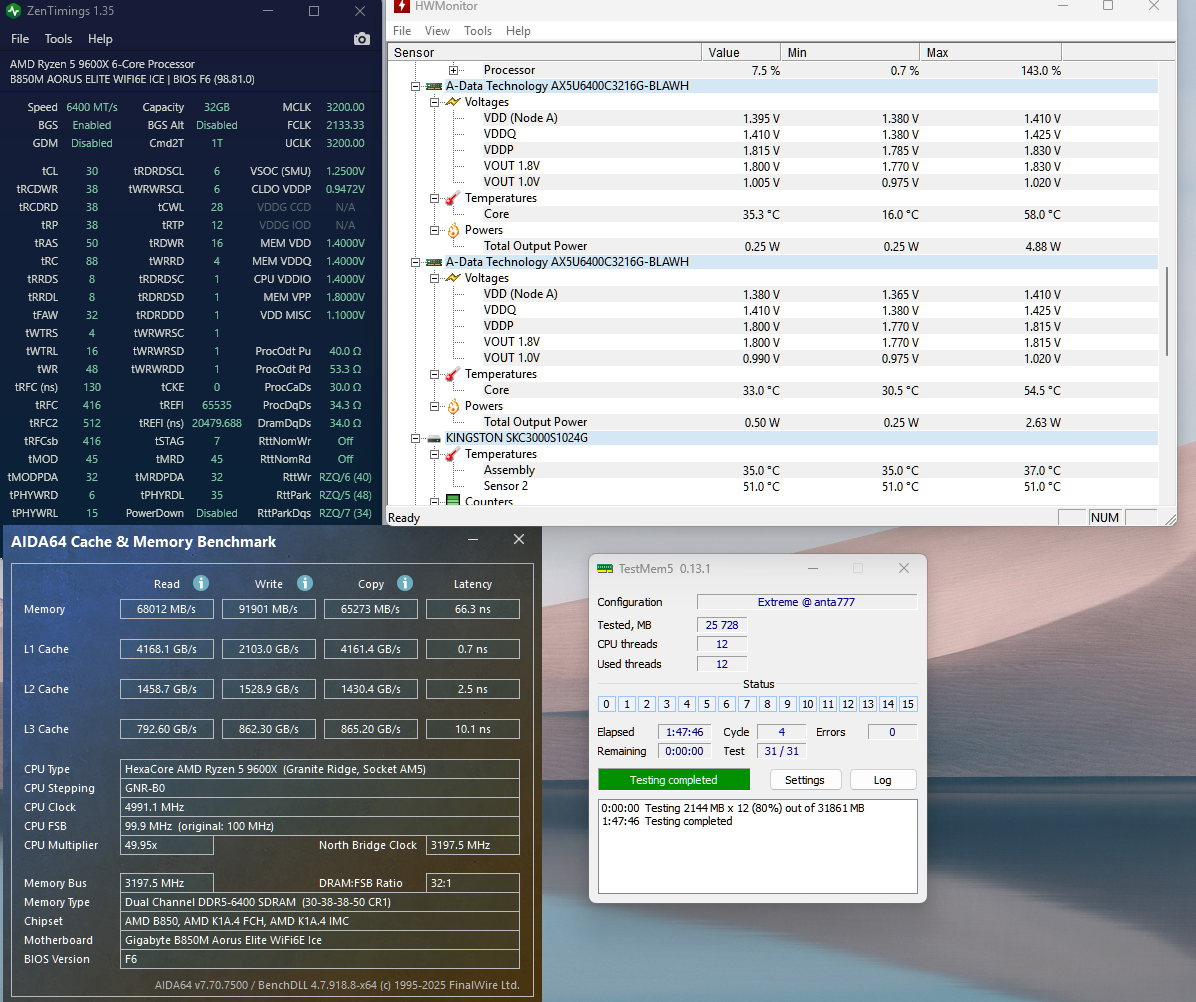
Task: Click the info icon next to Write
Action: click(x=305, y=583)
